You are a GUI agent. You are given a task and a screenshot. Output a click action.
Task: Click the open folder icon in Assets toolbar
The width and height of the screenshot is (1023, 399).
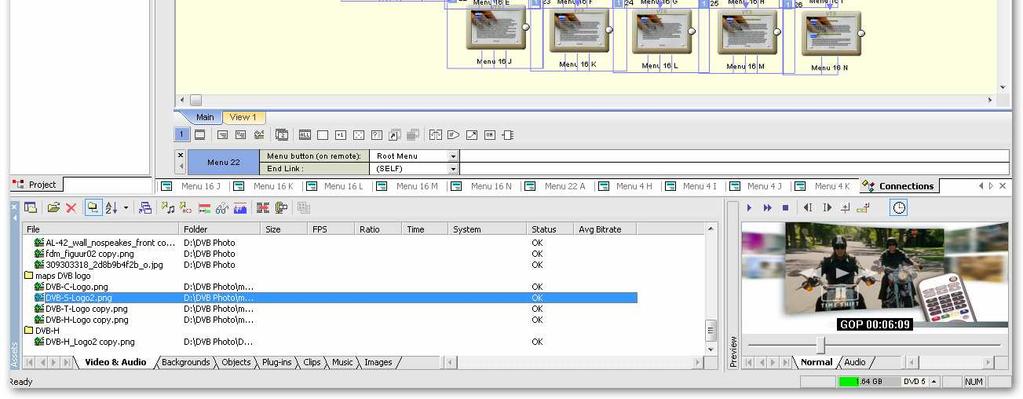click(53, 208)
